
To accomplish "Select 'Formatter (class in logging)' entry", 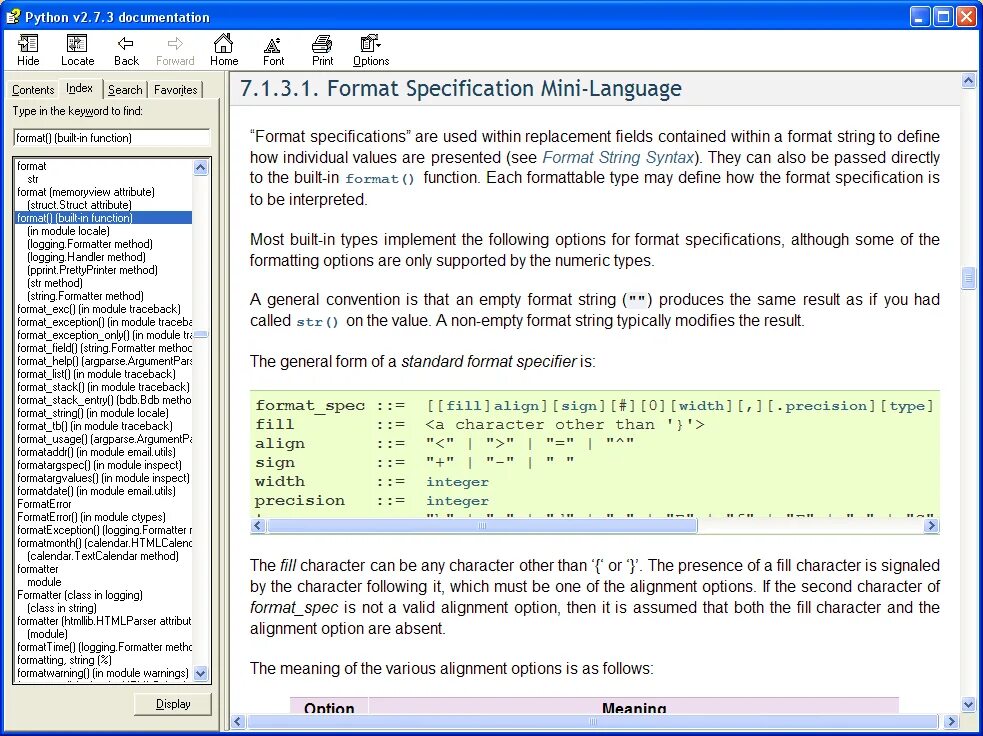I will (x=80, y=595).
